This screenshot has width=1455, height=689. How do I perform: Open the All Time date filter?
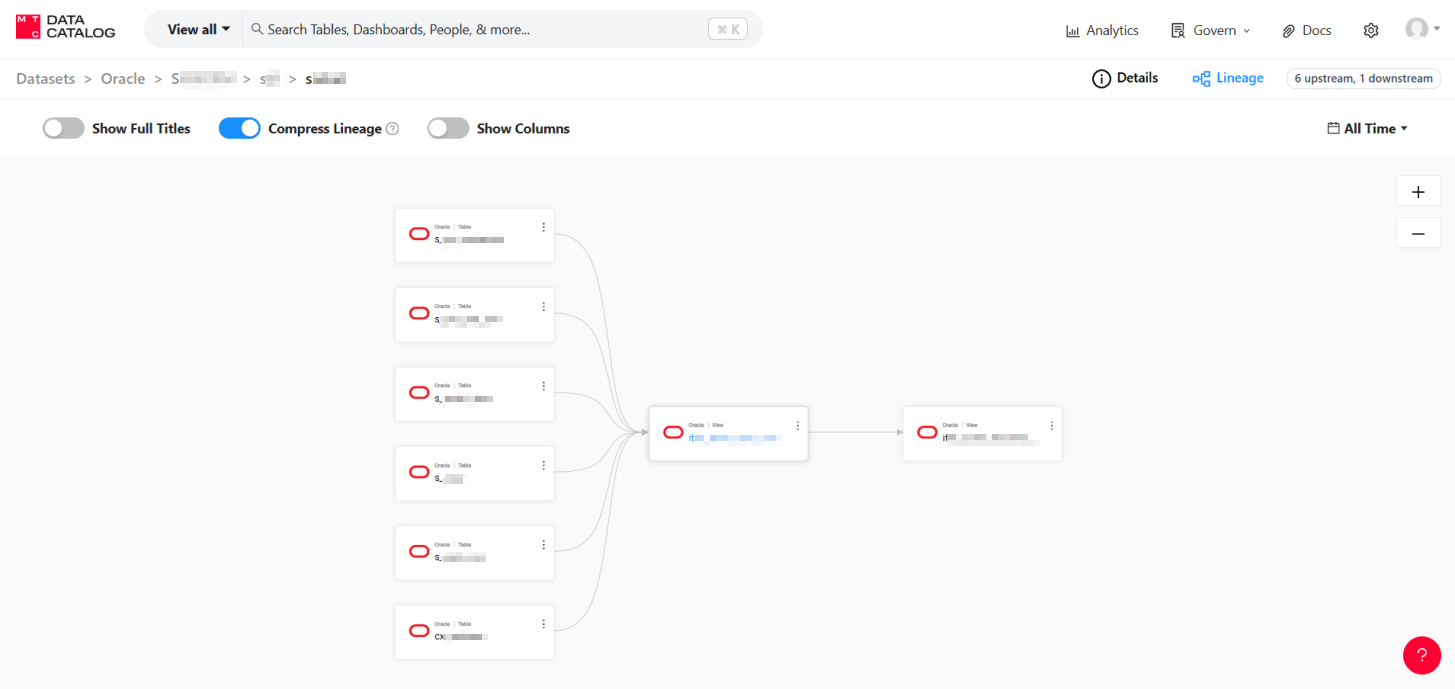pyautogui.click(x=1367, y=128)
